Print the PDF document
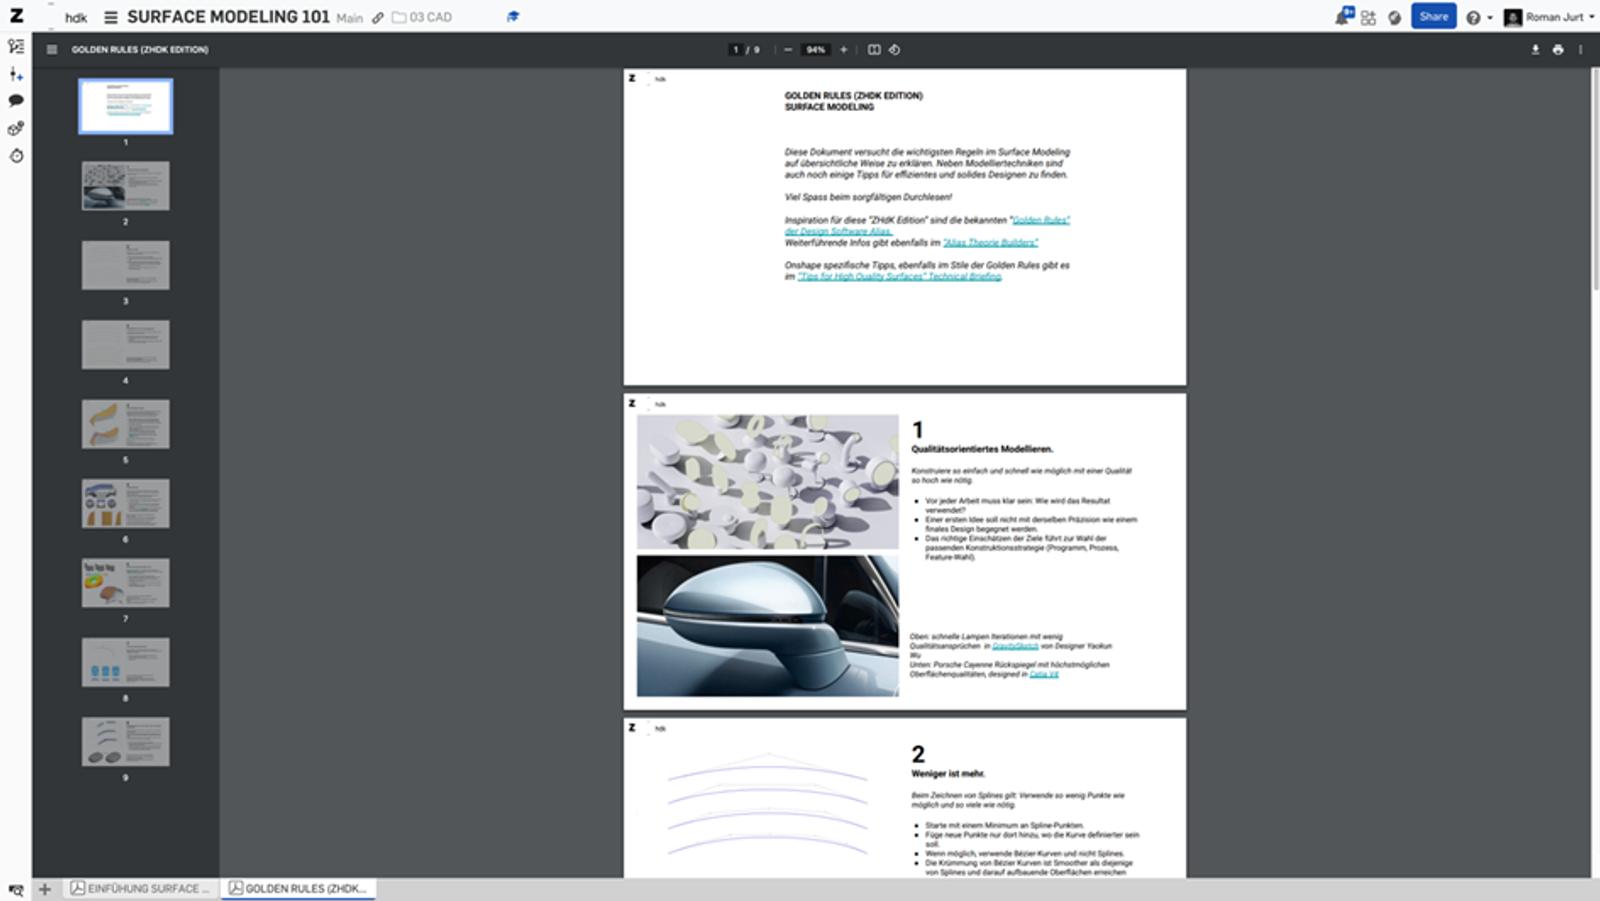This screenshot has width=1600, height=901. [1557, 49]
